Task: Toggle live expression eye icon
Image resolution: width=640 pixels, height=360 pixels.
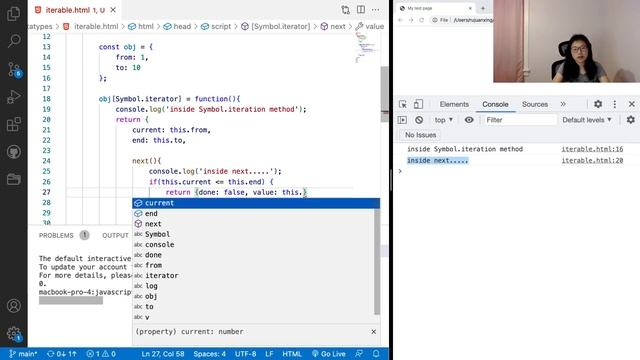Action: coord(469,120)
